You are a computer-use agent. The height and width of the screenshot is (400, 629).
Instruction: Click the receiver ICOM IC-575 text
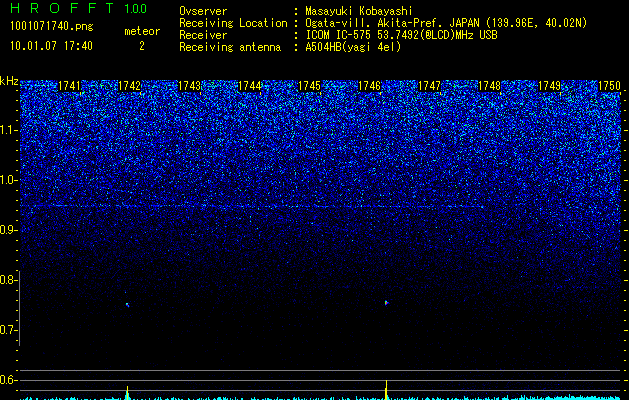[401, 35]
